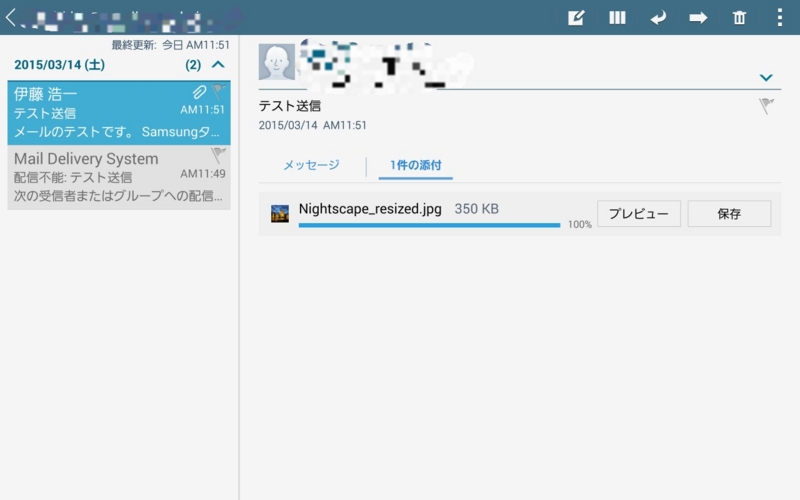Toggle flag on 伊藤 浩一 message in list
Viewport: 800px width, 500px height.
click(218, 92)
